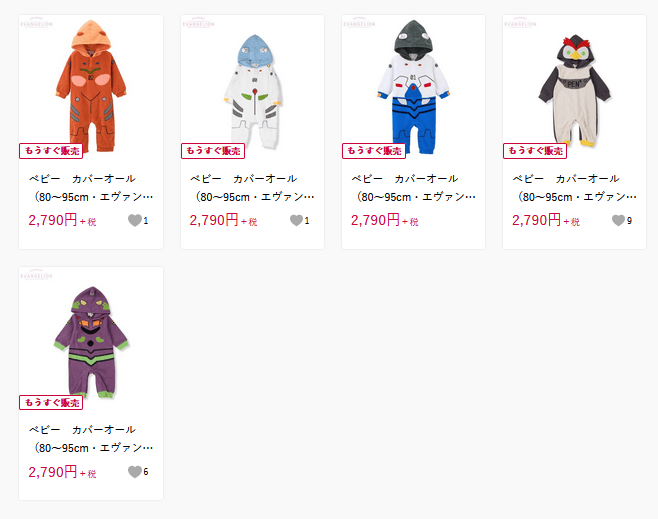Click the blue coverall's product title
Image resolution: width=658 pixels, height=519 pixels.
pyautogui.click(x=413, y=188)
